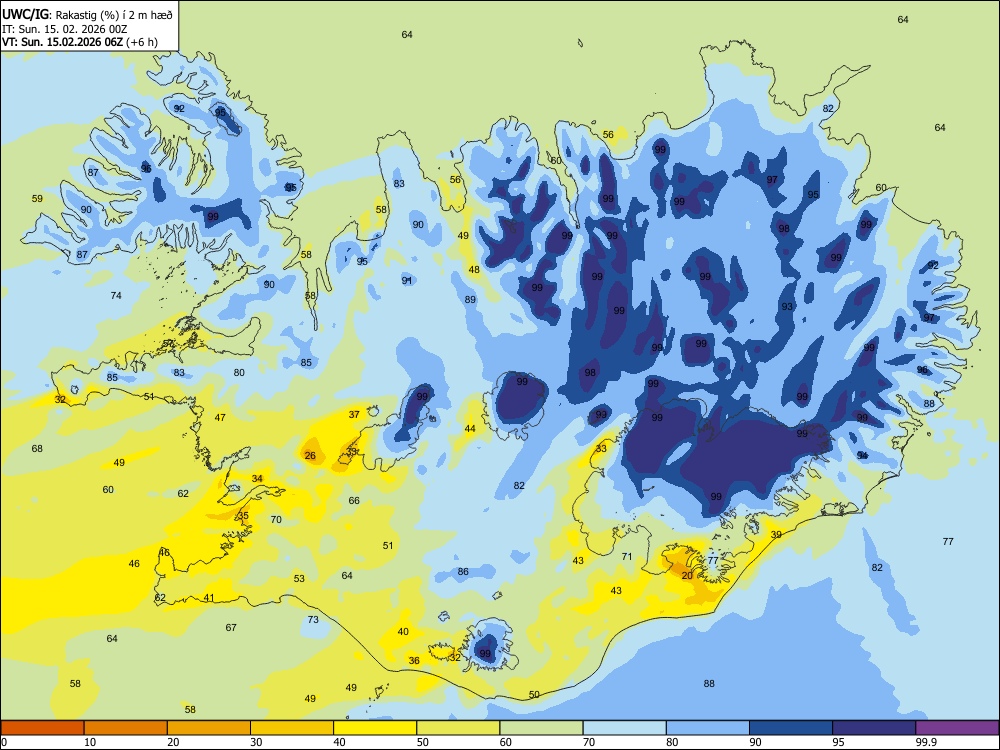Select the 35 humidity value on the map
The width and height of the screenshot is (1000, 750).
tap(243, 515)
